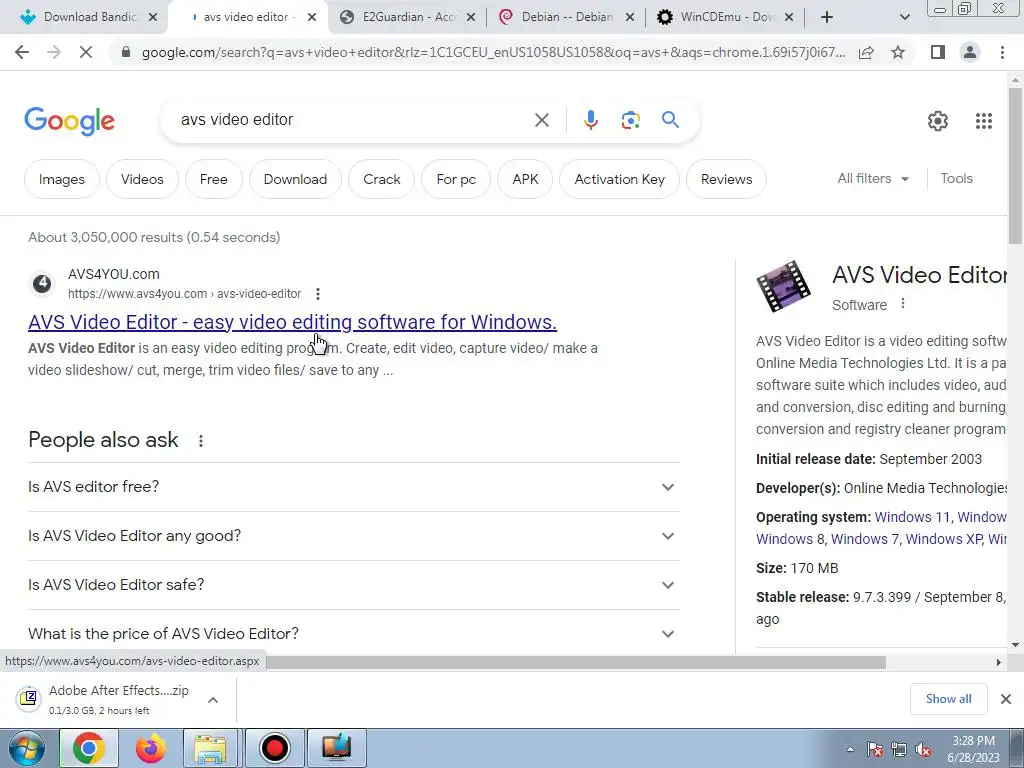Select the APK filter chip

(525, 179)
